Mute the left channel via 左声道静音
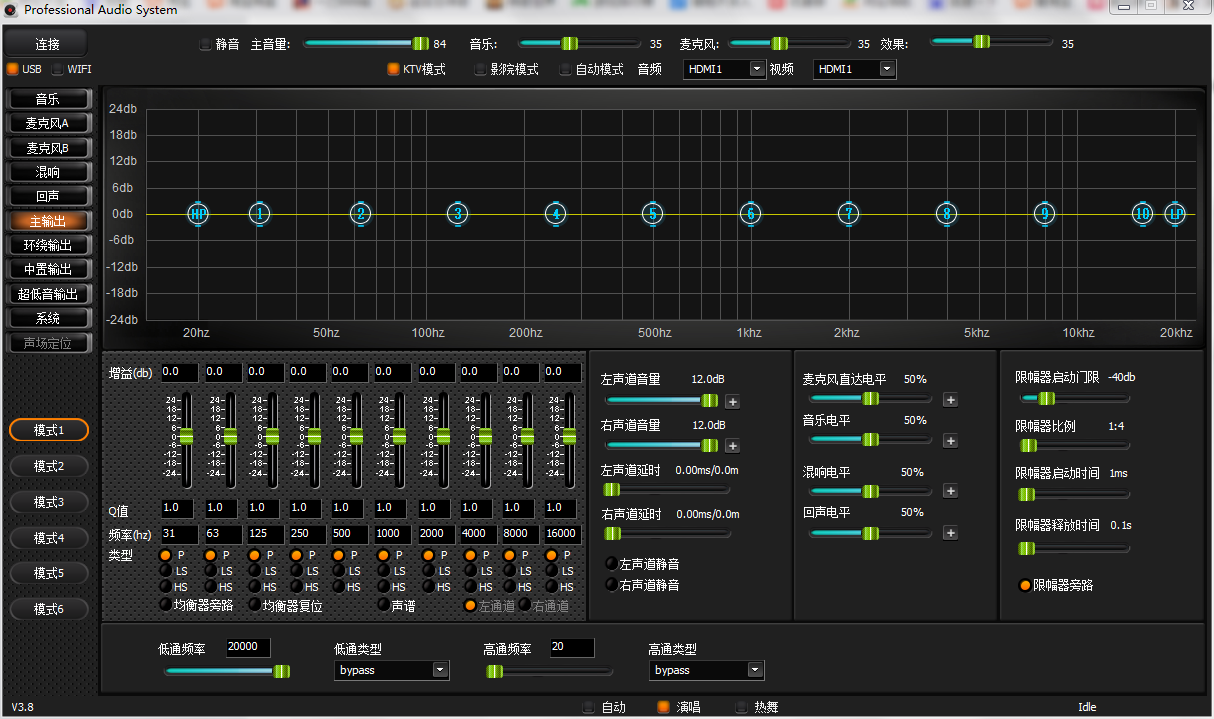1214x719 pixels. pos(612,565)
